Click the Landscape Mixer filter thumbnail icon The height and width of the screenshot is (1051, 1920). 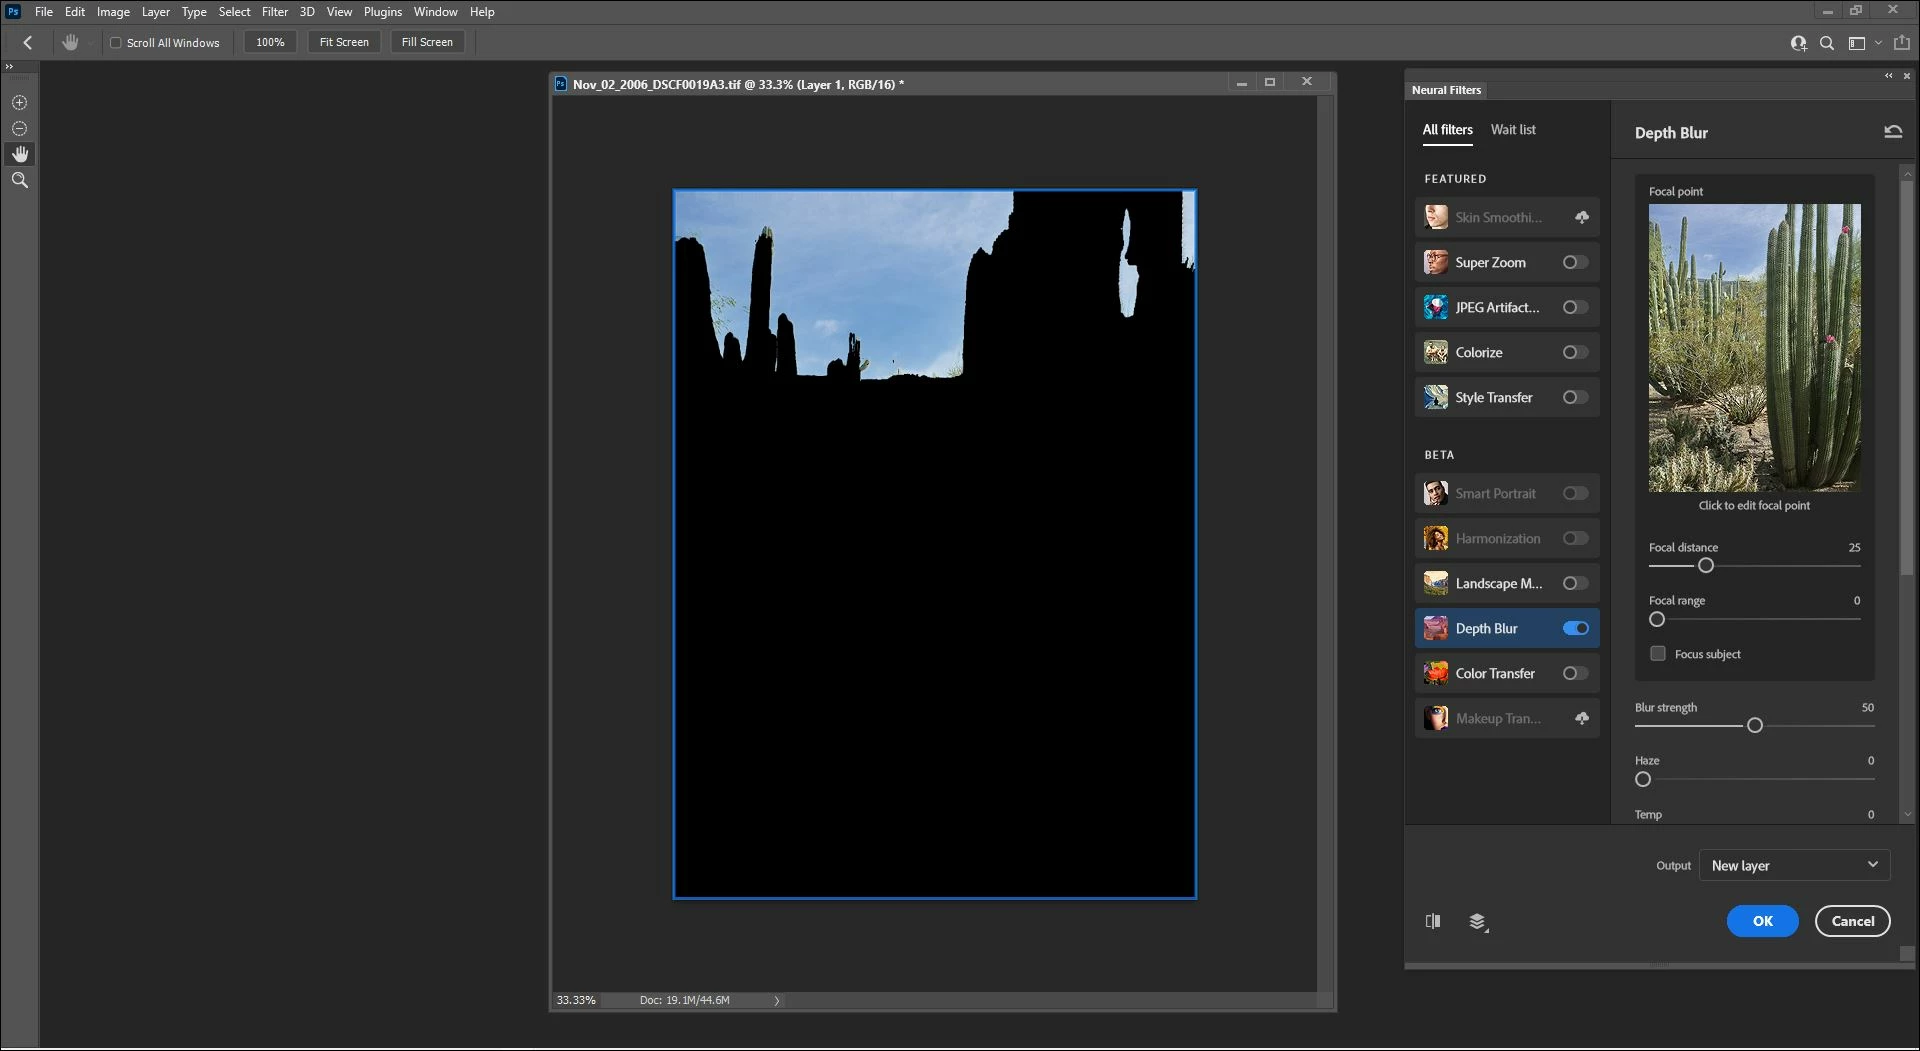[1436, 583]
